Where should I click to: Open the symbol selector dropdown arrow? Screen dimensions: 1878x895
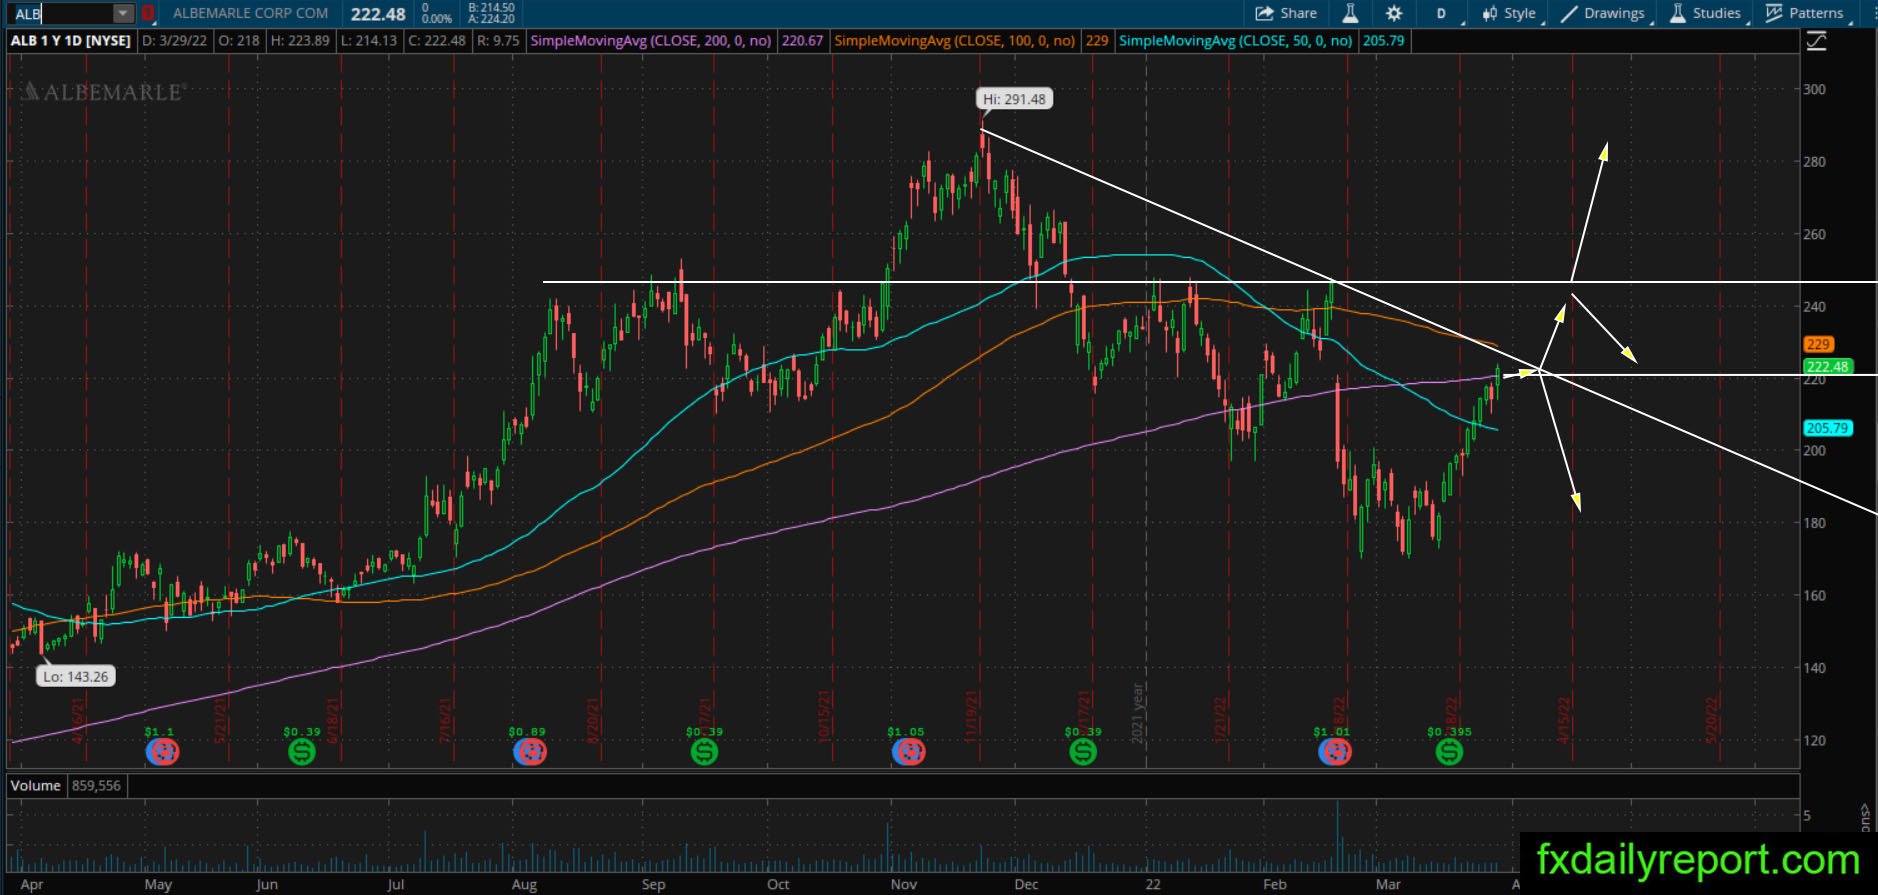[123, 14]
